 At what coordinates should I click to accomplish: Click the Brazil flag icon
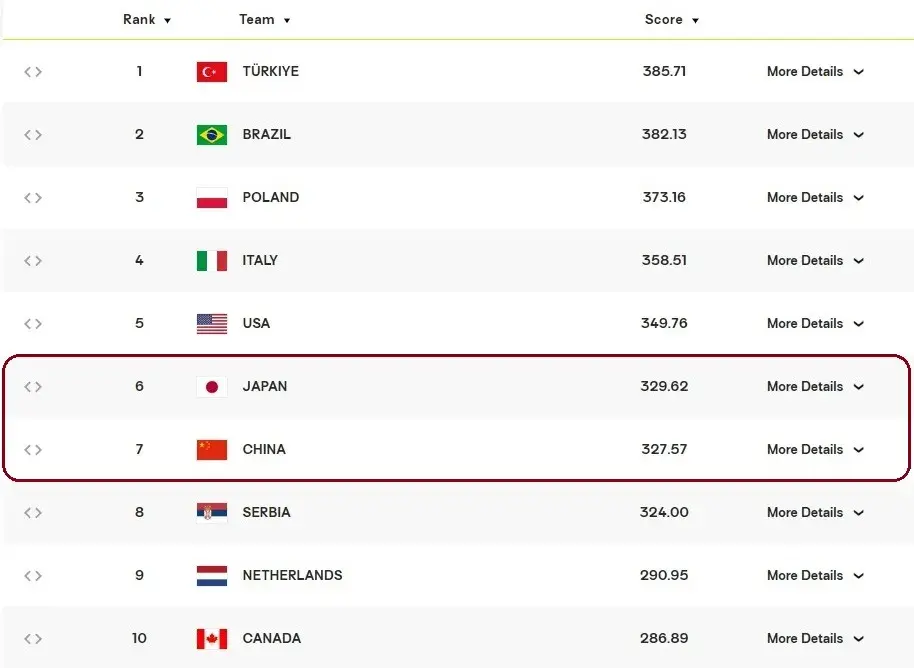[x=212, y=135]
